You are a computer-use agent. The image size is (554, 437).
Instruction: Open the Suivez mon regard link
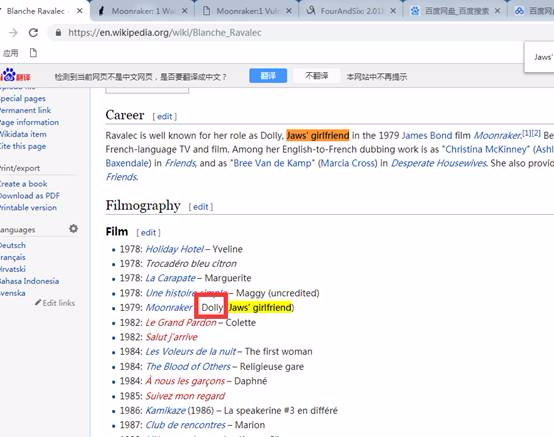pyautogui.click(x=185, y=396)
